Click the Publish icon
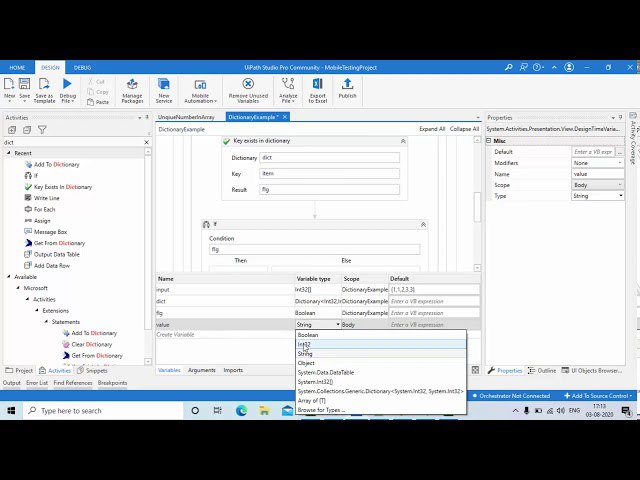This screenshot has height=480, width=640. tap(347, 84)
